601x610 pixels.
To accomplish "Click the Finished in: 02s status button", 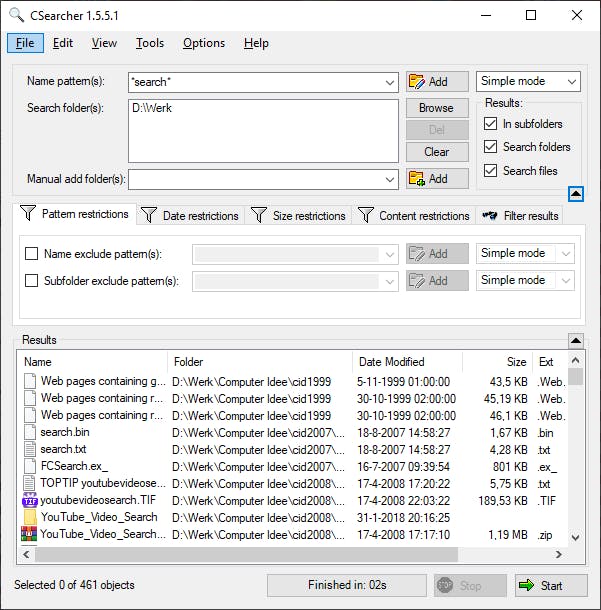I will [347, 585].
